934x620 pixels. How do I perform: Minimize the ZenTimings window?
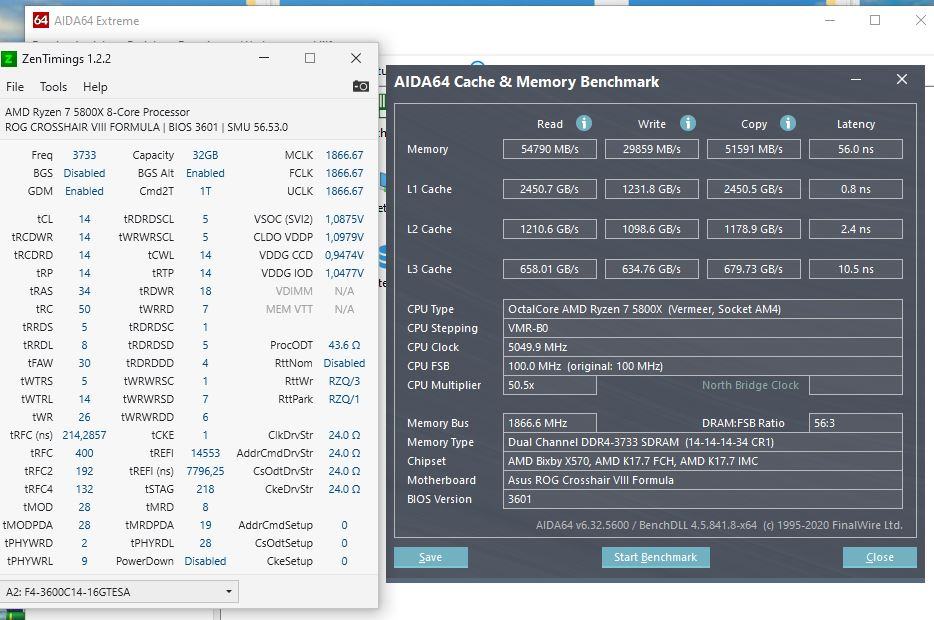click(x=264, y=58)
